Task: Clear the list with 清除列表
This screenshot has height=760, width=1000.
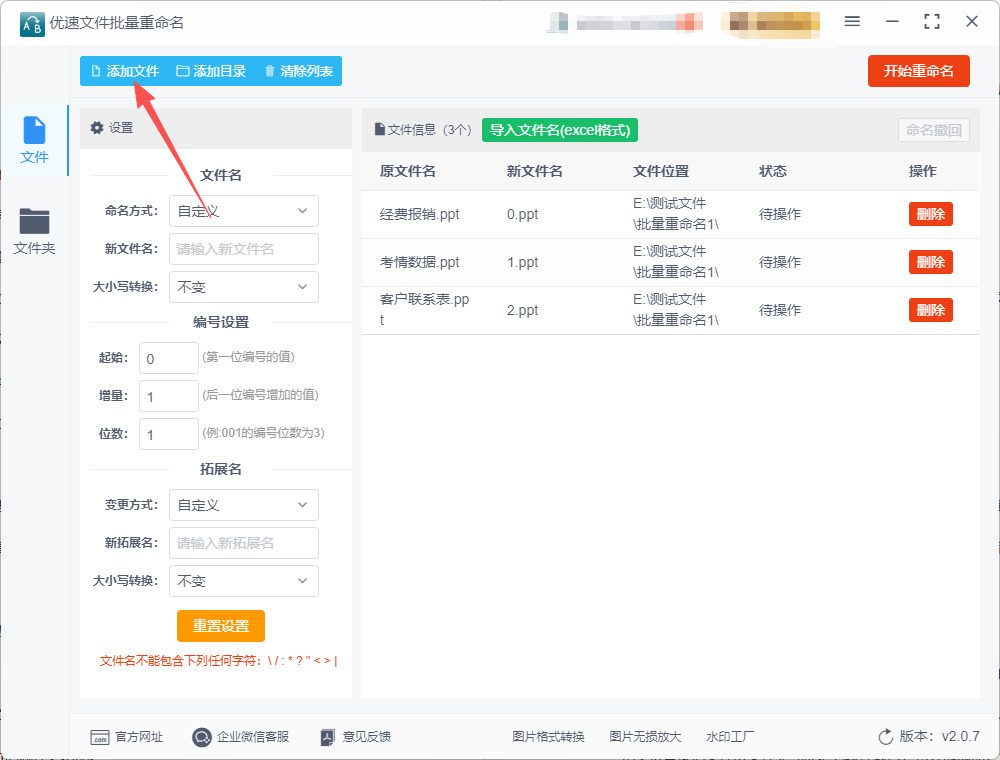Action: click(298, 71)
